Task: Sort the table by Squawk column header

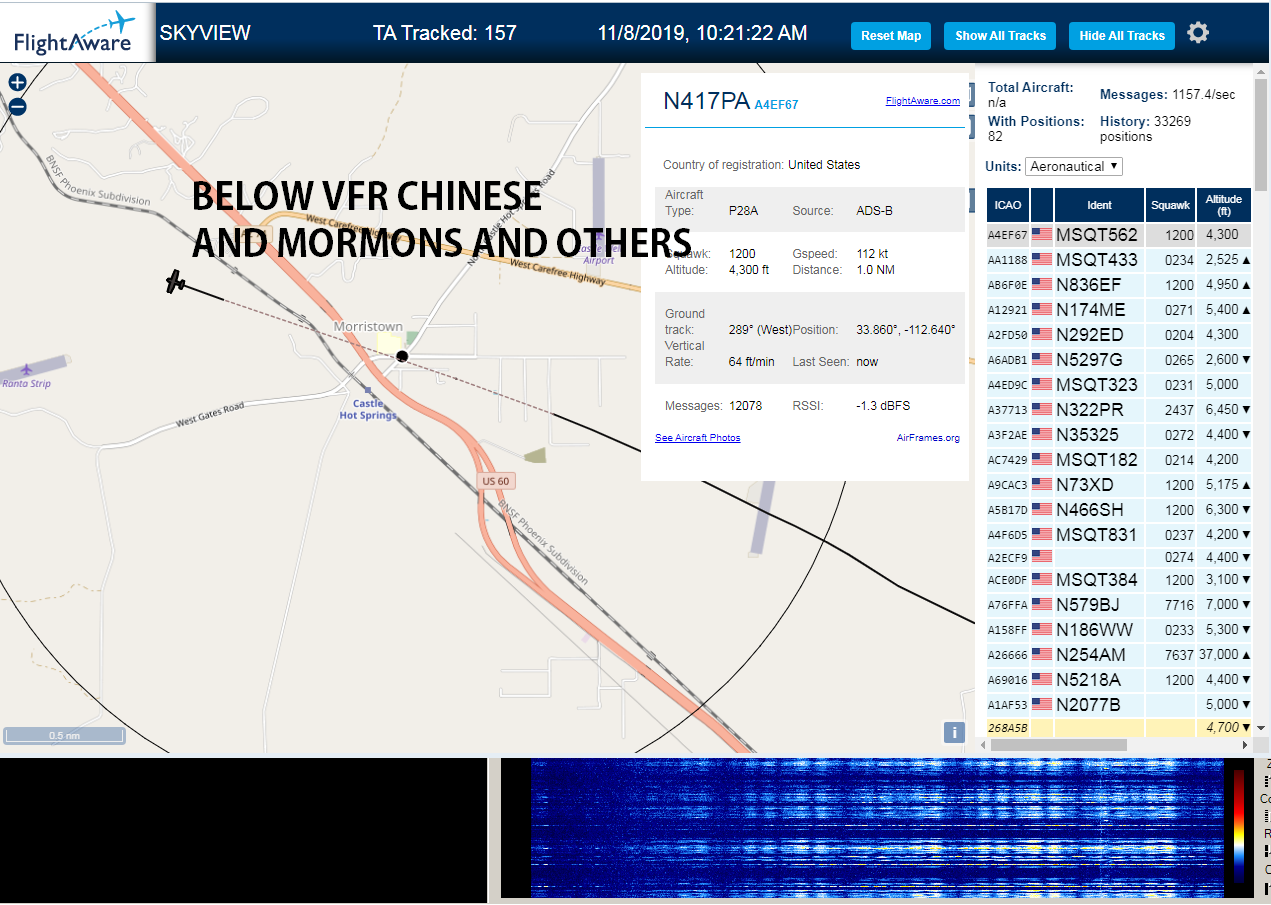Action: tap(1171, 205)
